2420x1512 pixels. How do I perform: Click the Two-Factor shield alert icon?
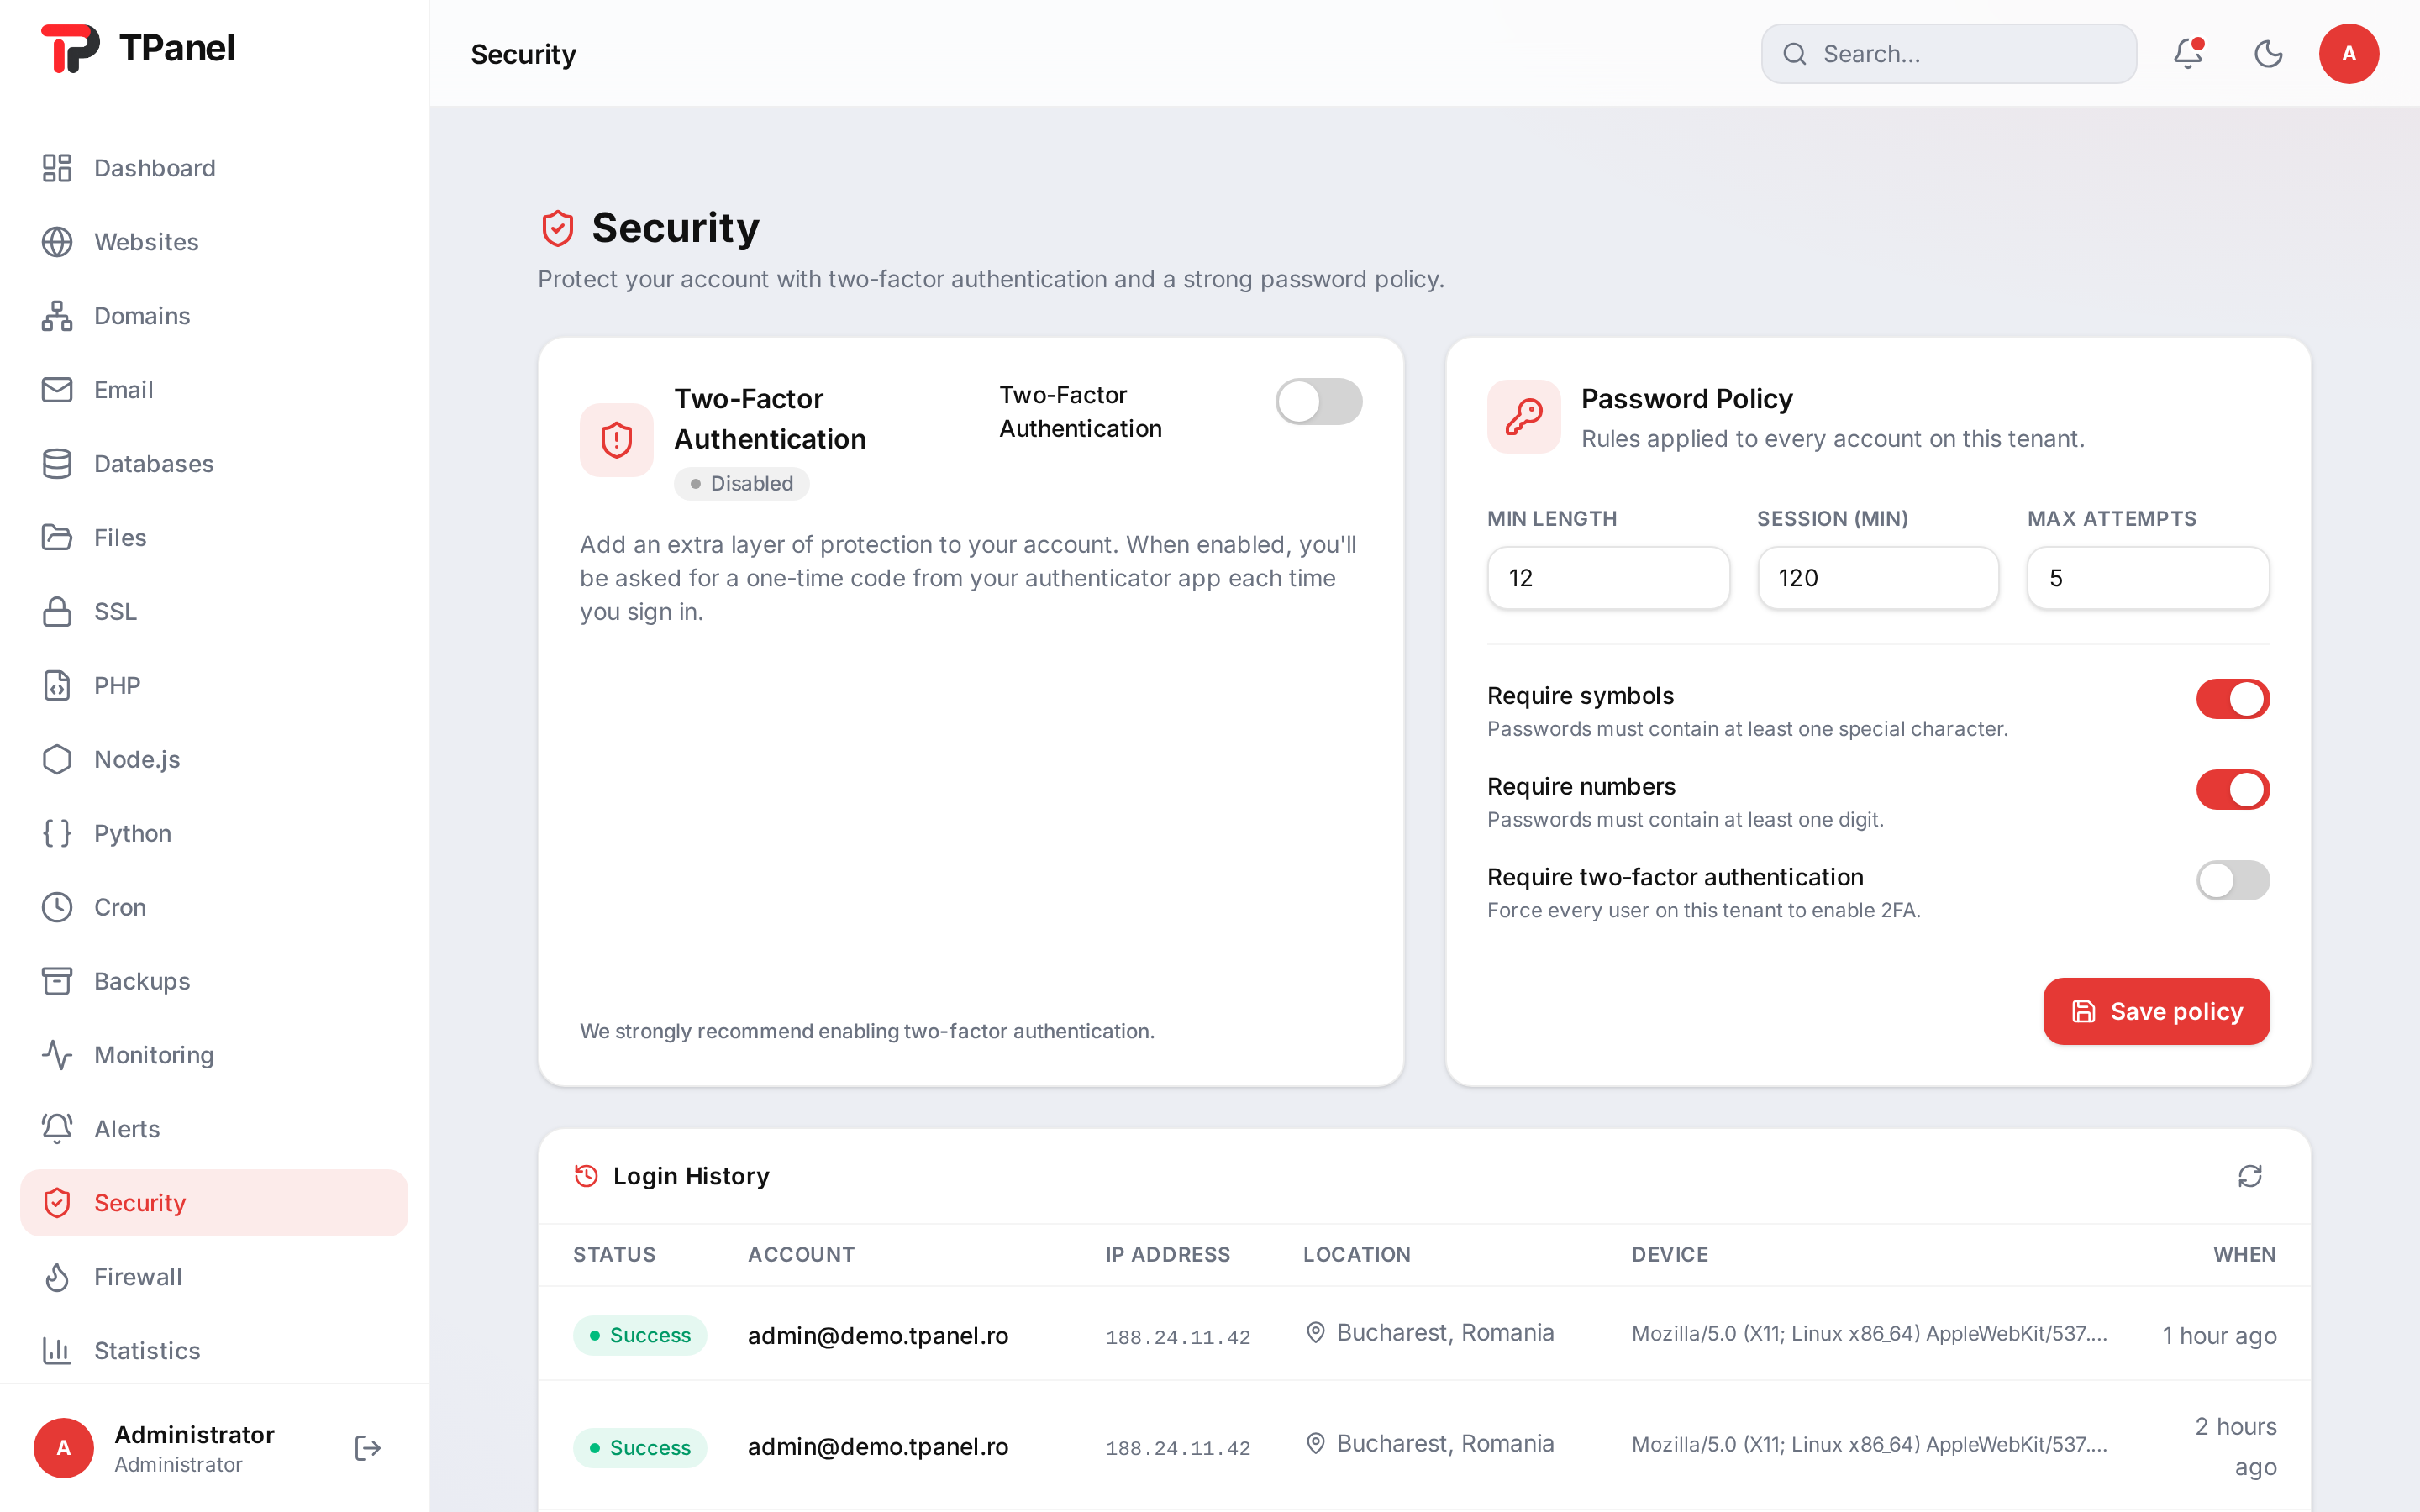coord(616,440)
